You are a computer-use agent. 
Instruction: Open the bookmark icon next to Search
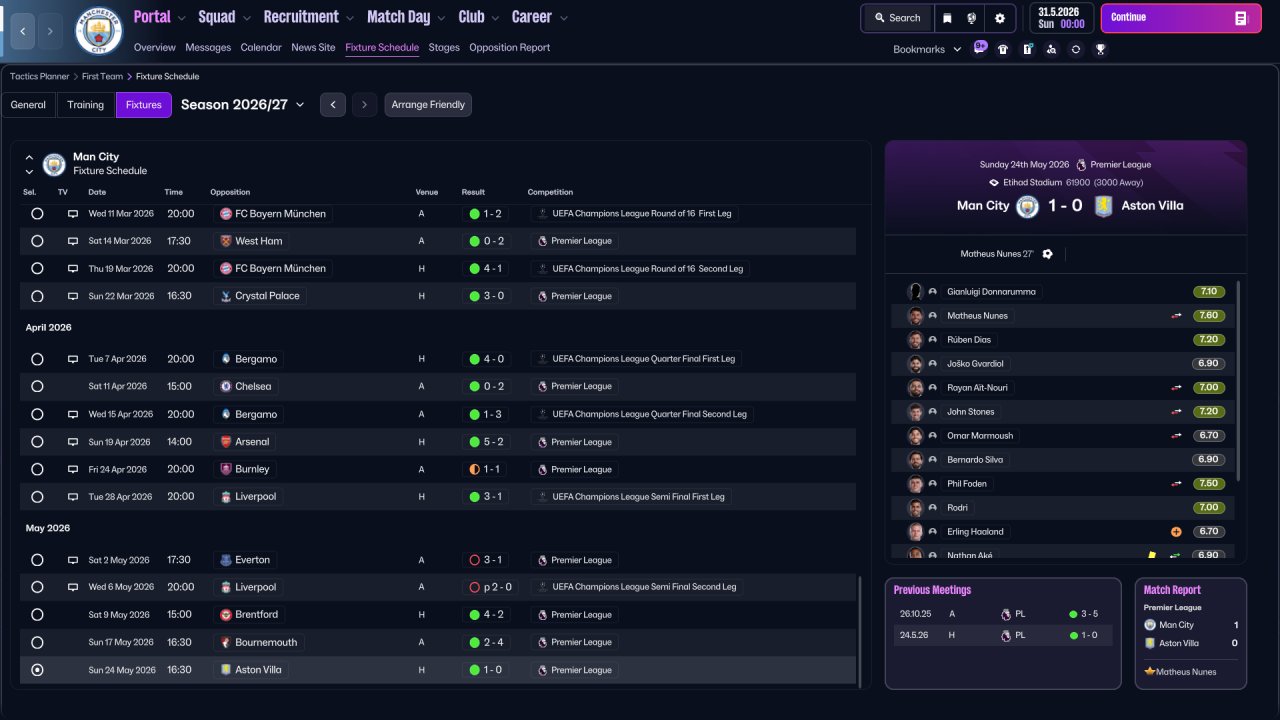pos(947,18)
